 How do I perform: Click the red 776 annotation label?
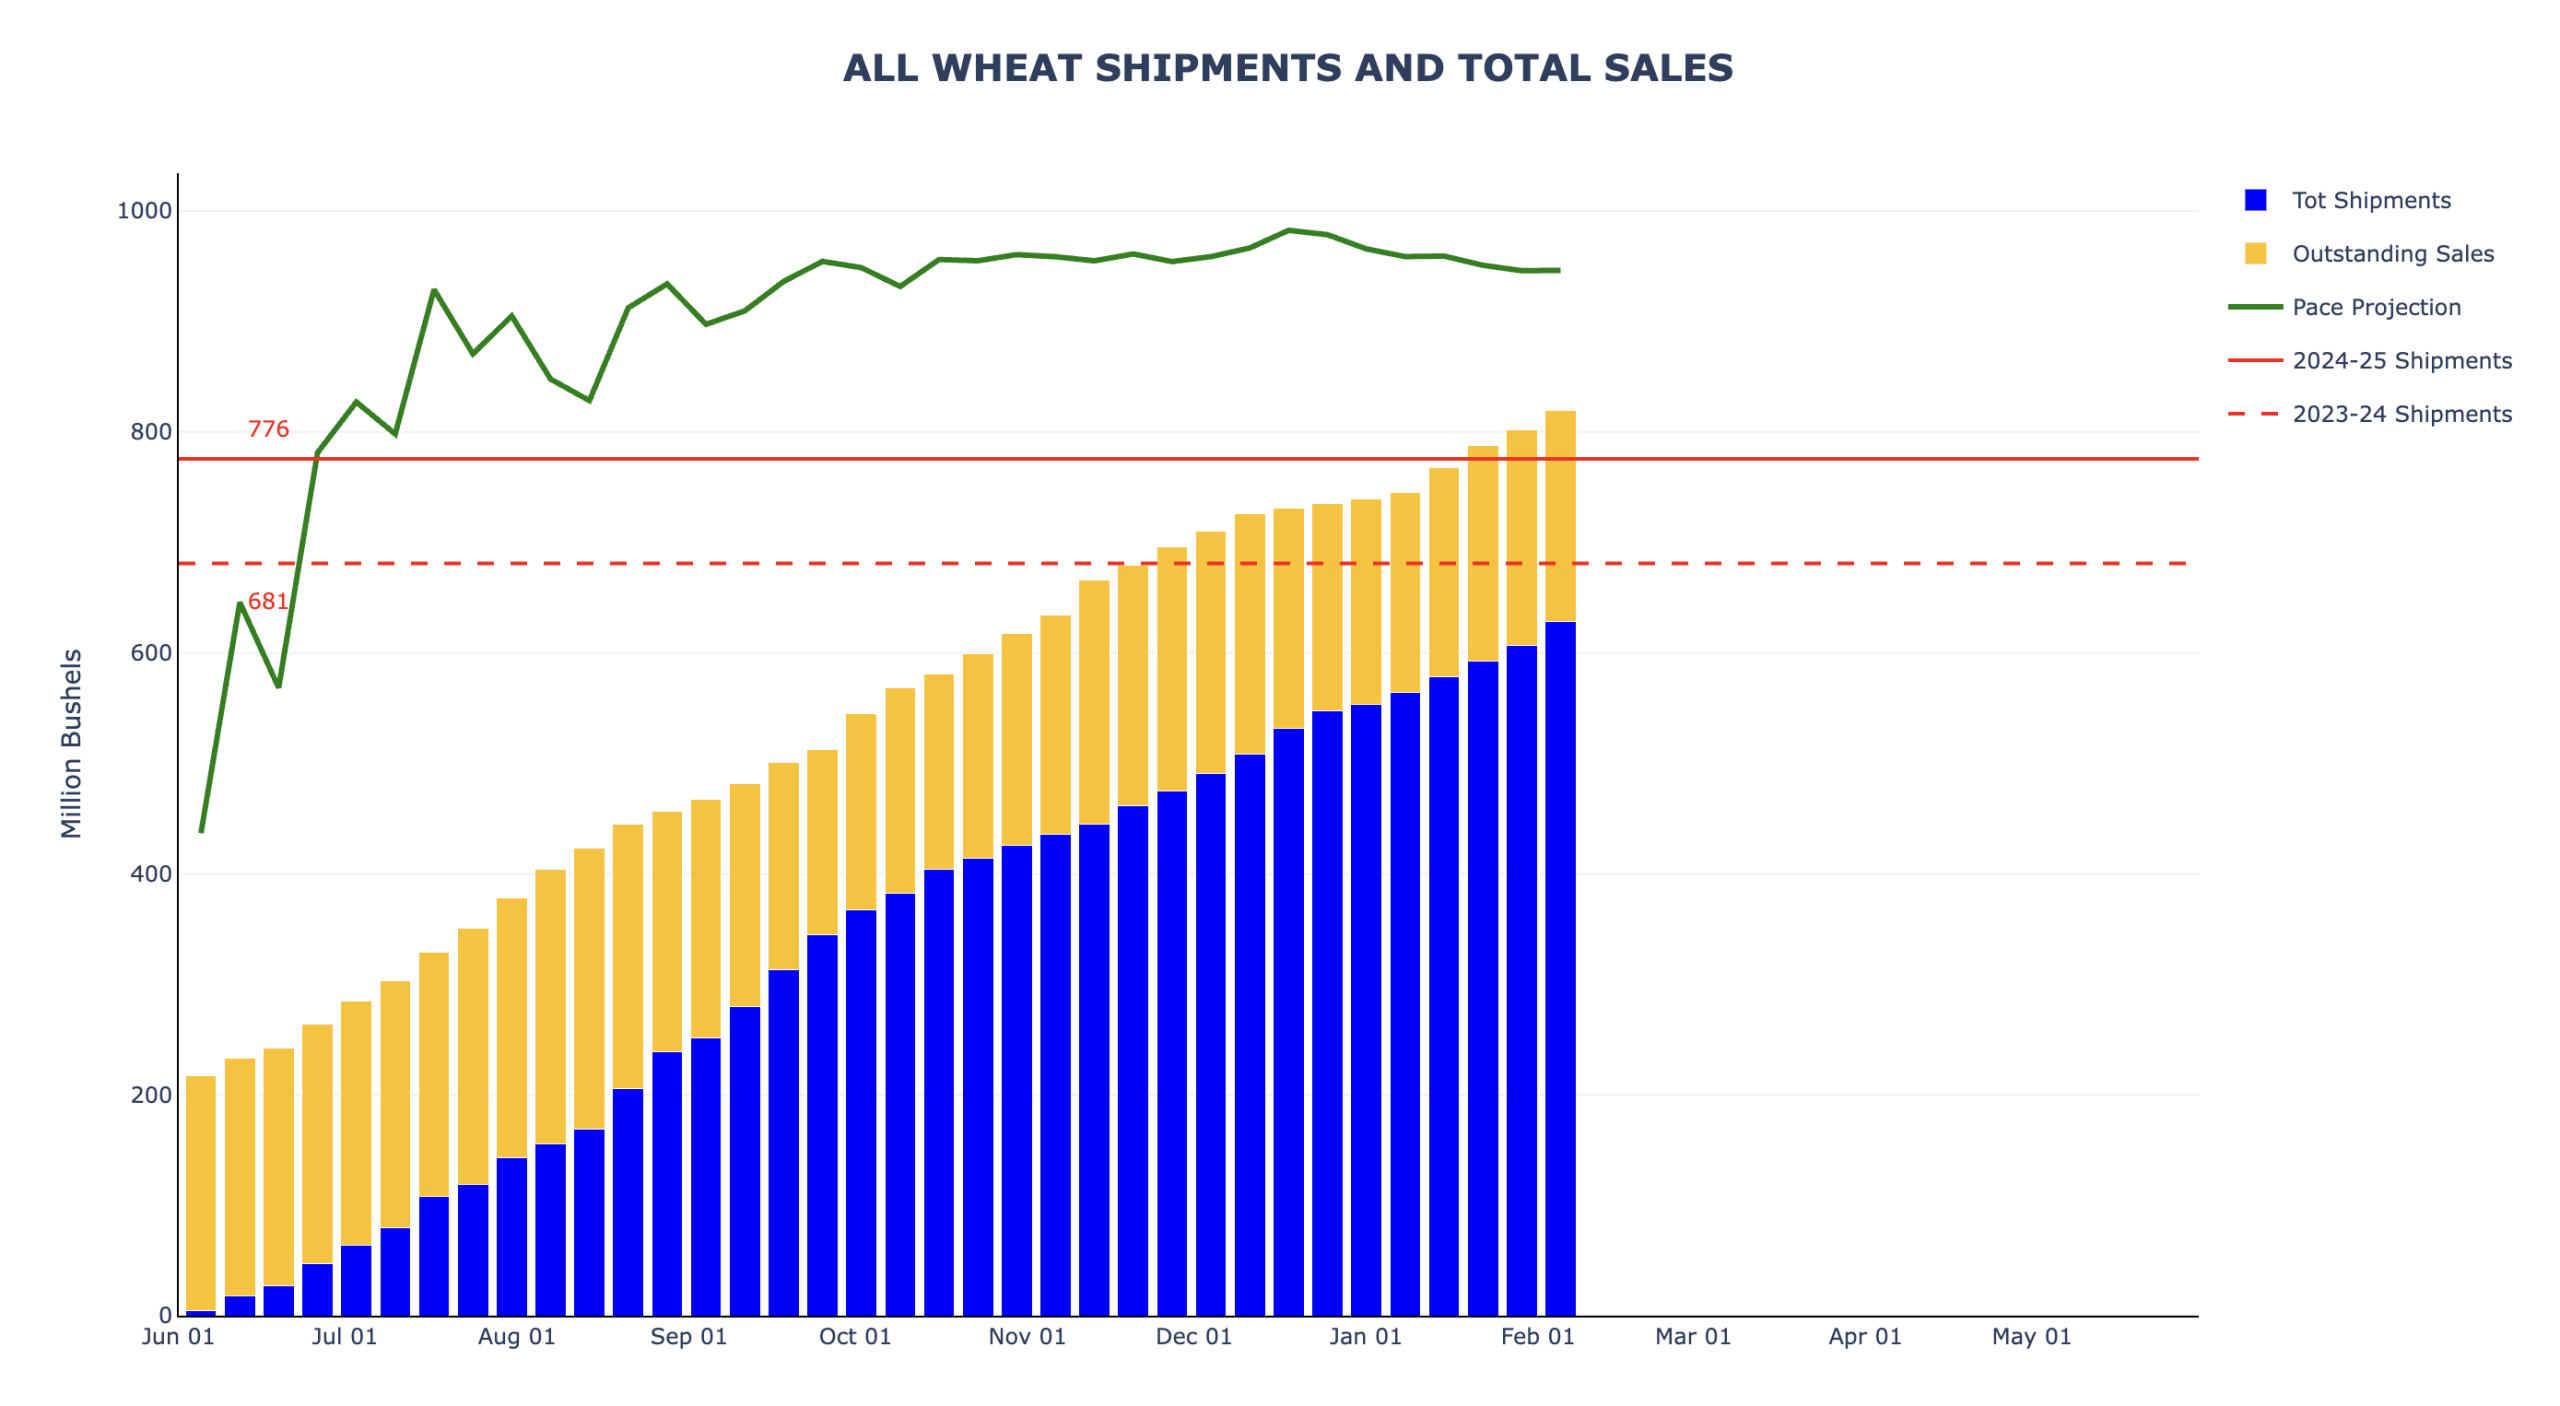[x=268, y=429]
